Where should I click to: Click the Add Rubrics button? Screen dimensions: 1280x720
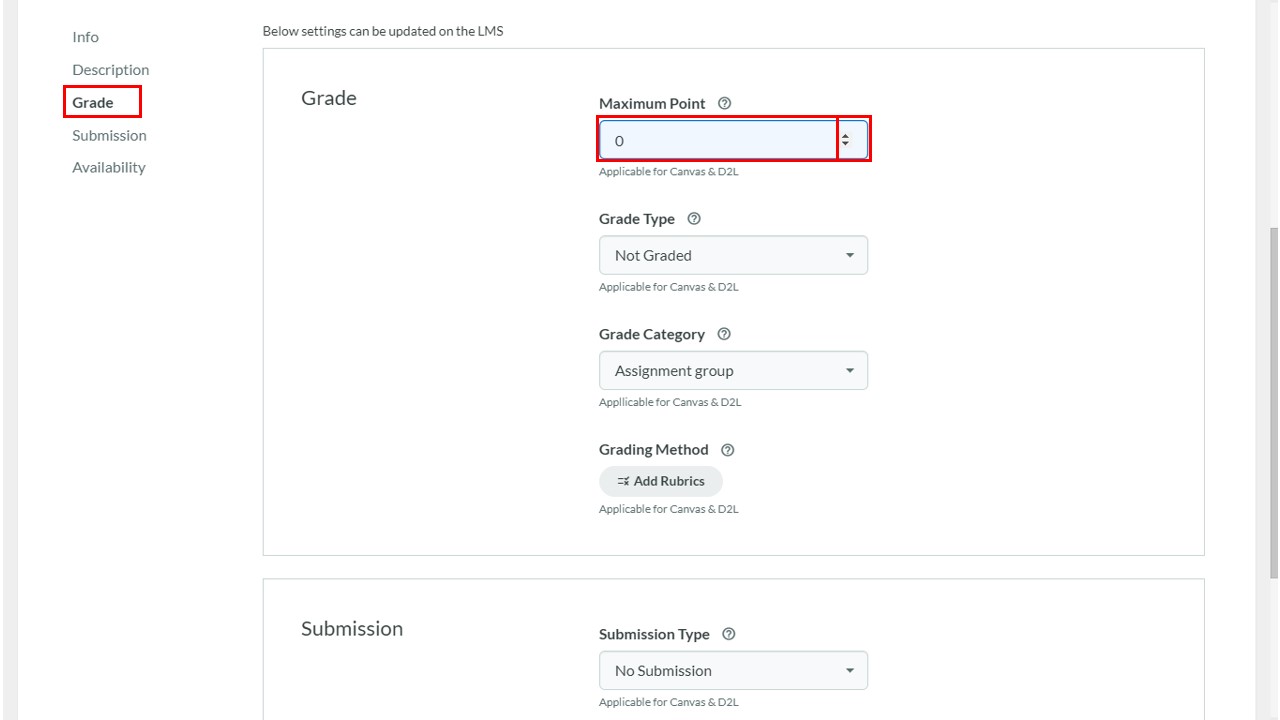[661, 481]
